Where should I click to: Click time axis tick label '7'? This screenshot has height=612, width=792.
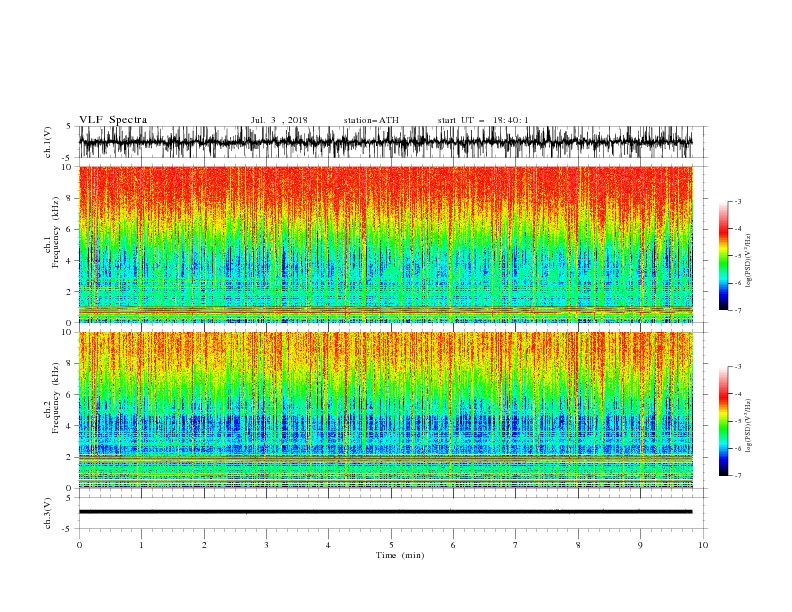(x=516, y=545)
